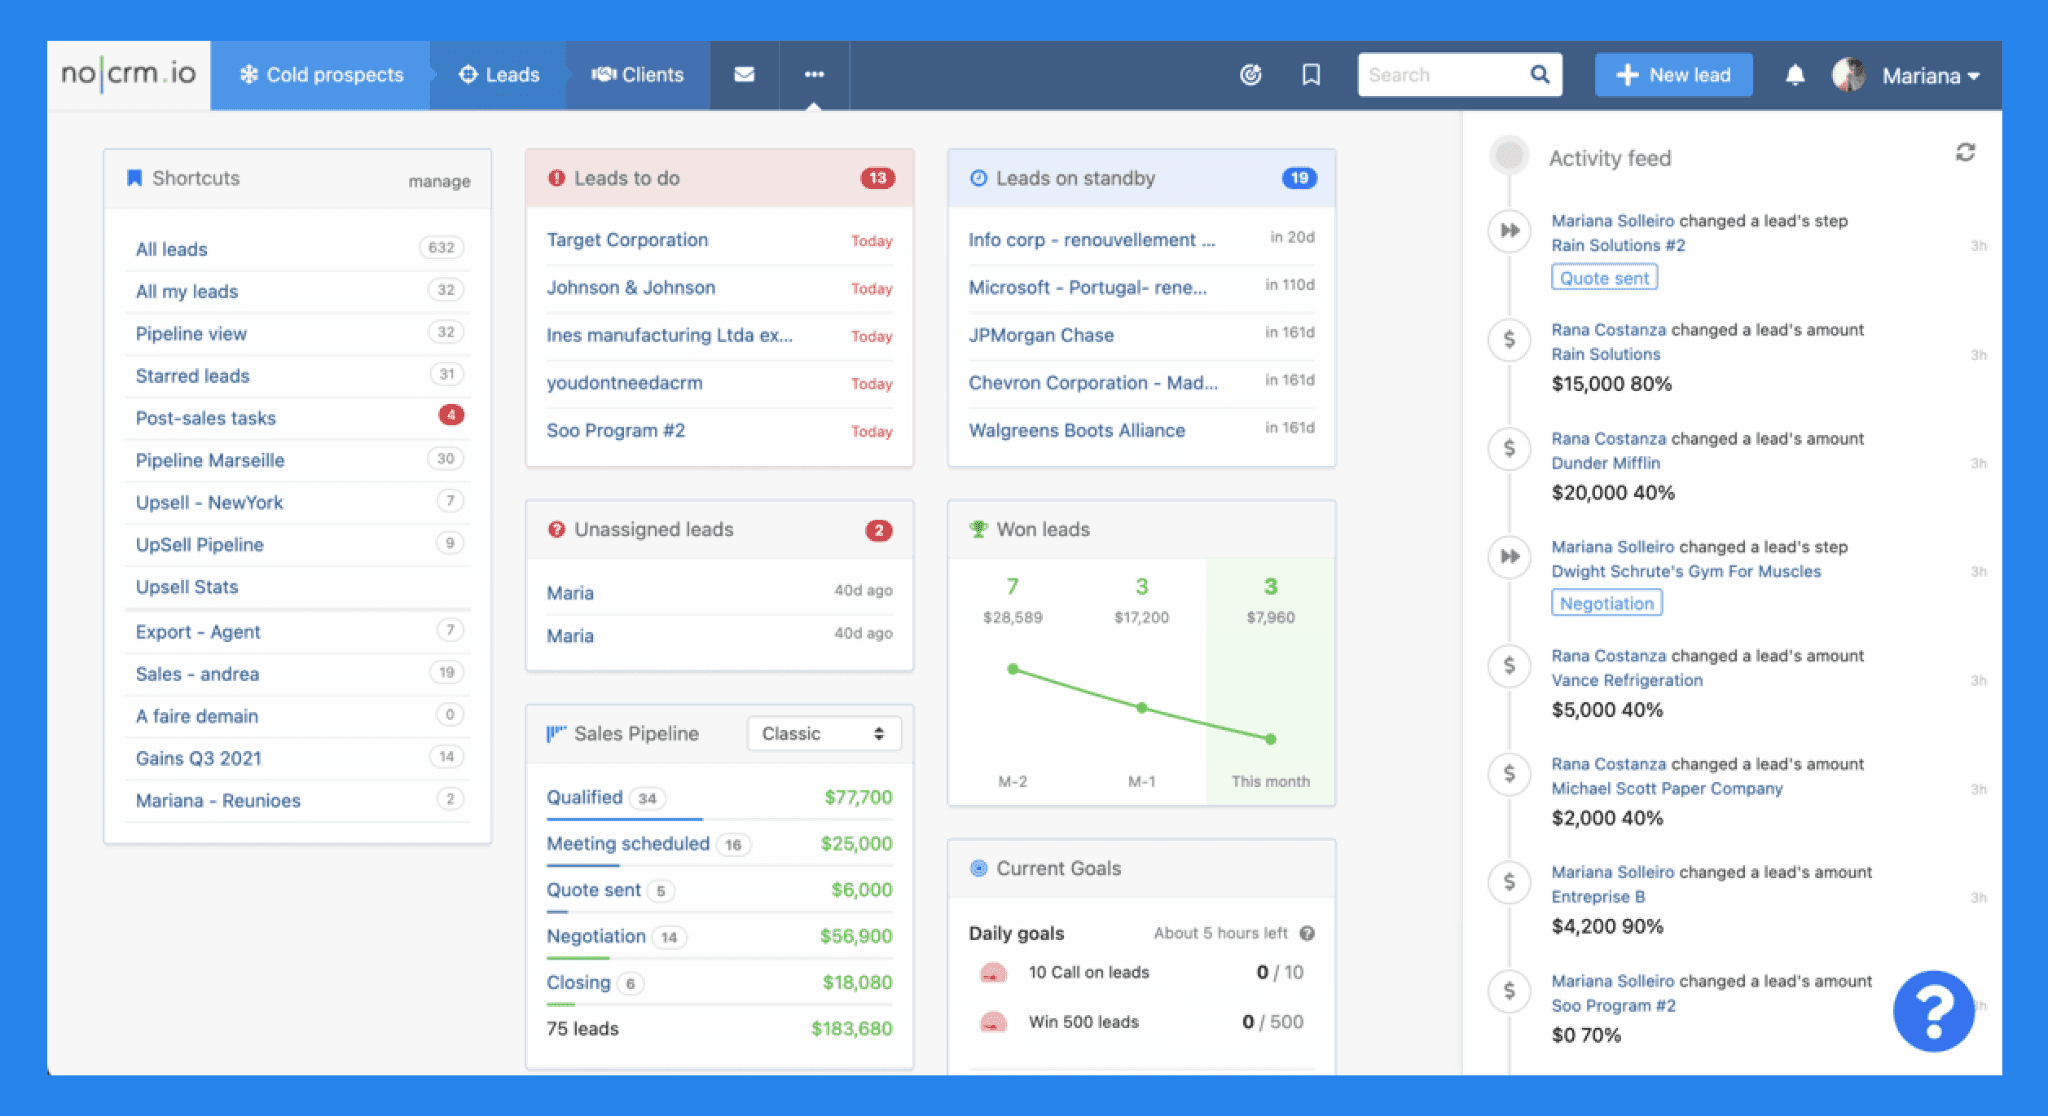Image resolution: width=2048 pixels, height=1116 pixels.
Task: Open JPMorgan Chase standby lead
Action: (x=1041, y=335)
